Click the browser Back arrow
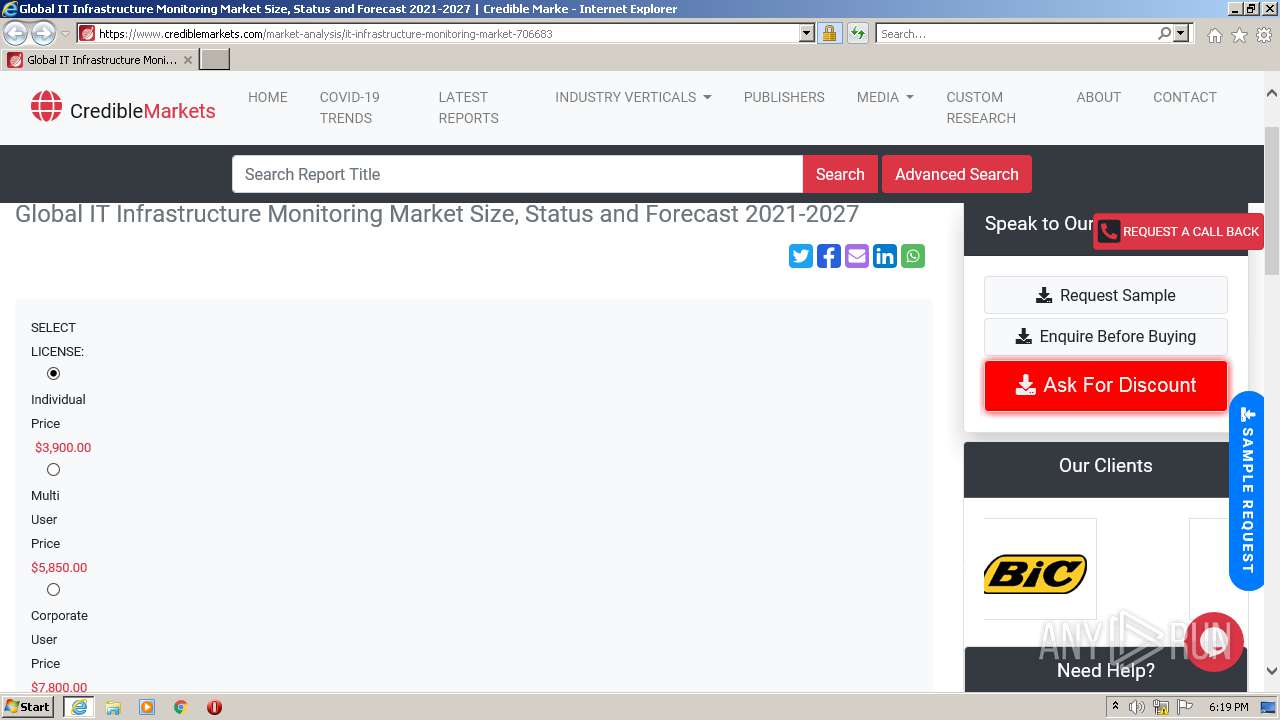Image resolution: width=1280 pixels, height=720 pixels. point(16,33)
